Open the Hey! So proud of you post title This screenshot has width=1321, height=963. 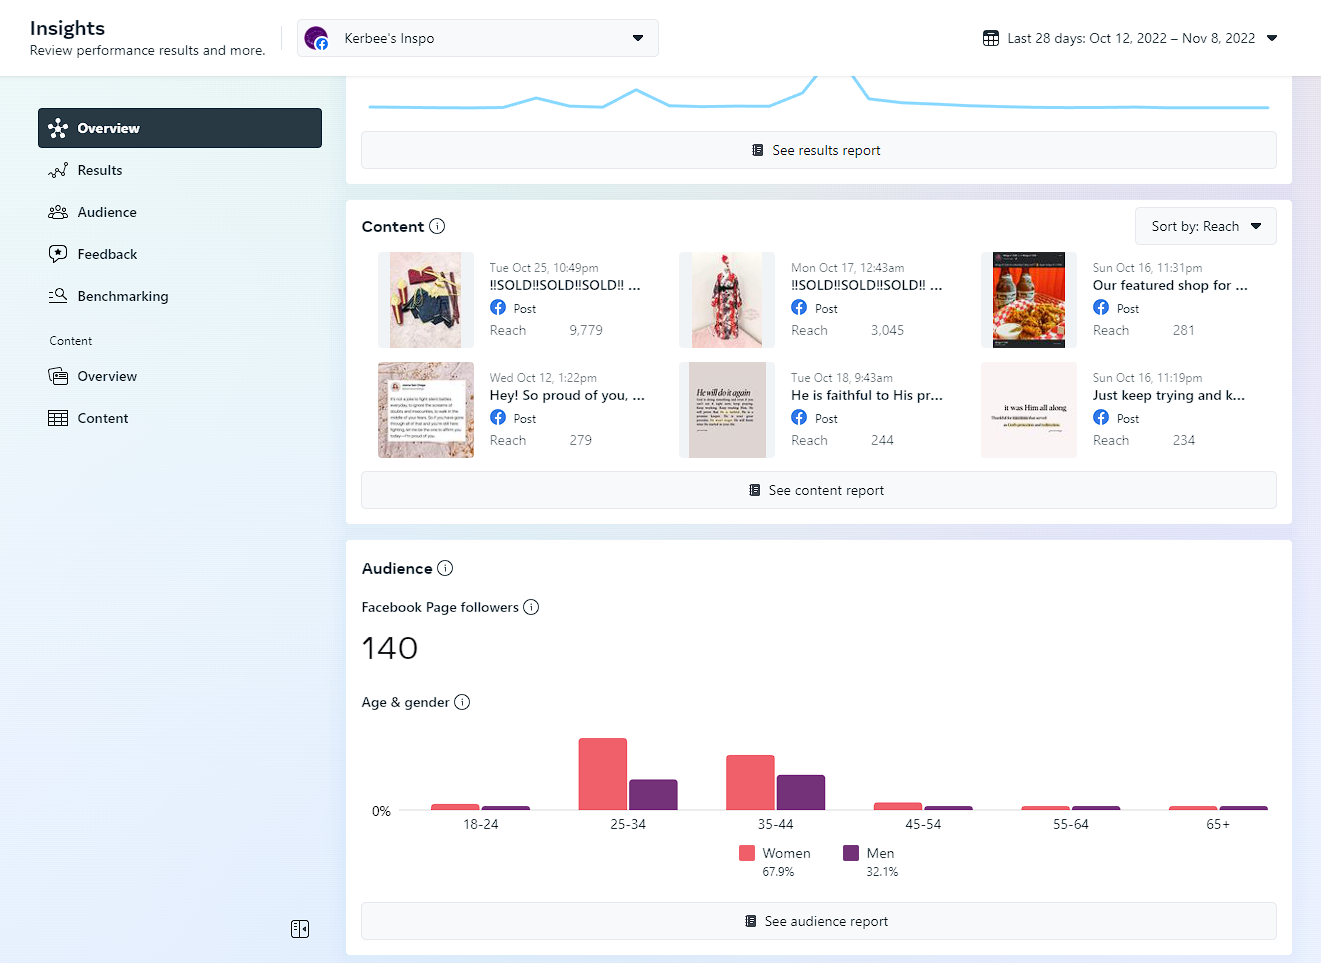(x=567, y=395)
